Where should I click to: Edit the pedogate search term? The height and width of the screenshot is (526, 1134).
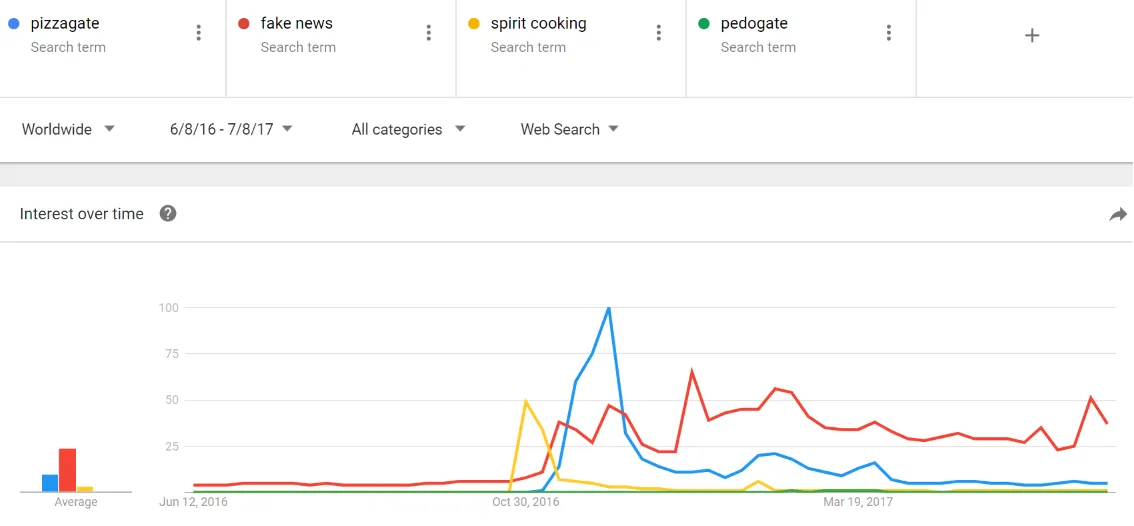(x=754, y=24)
